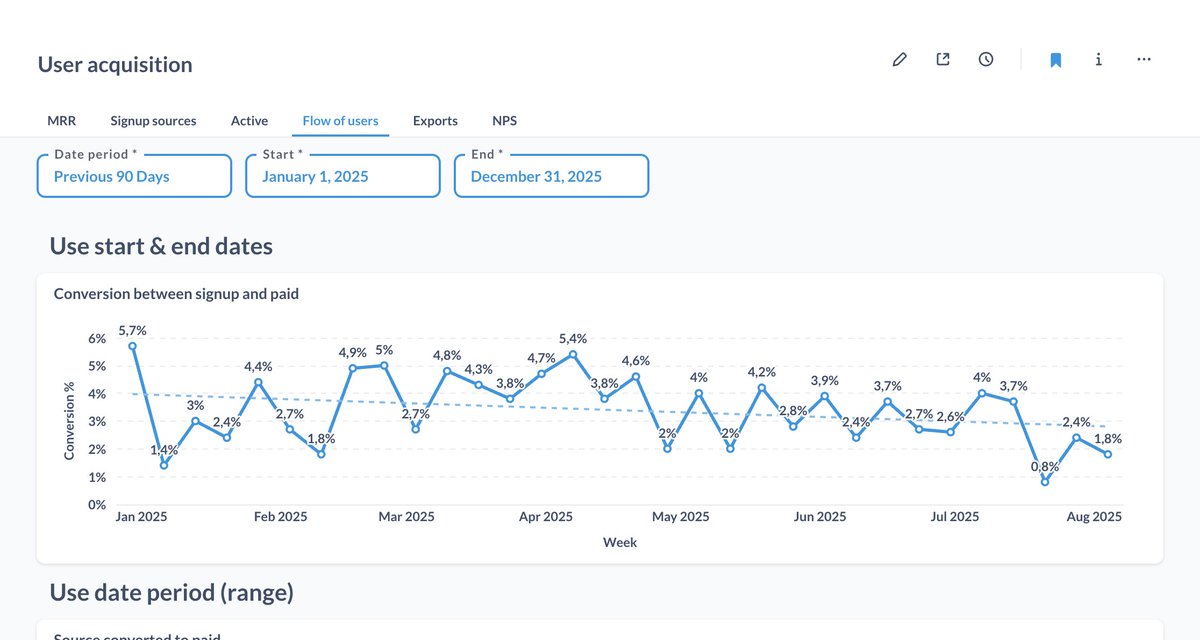The height and width of the screenshot is (640, 1200).
Task: Open the NPS tab
Action: pos(504,121)
